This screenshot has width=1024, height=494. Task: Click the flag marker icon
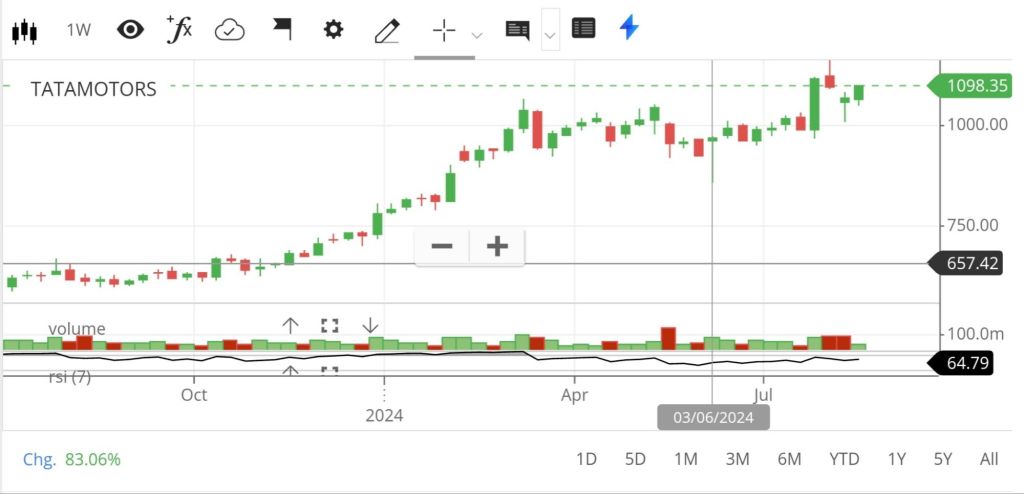pos(281,29)
